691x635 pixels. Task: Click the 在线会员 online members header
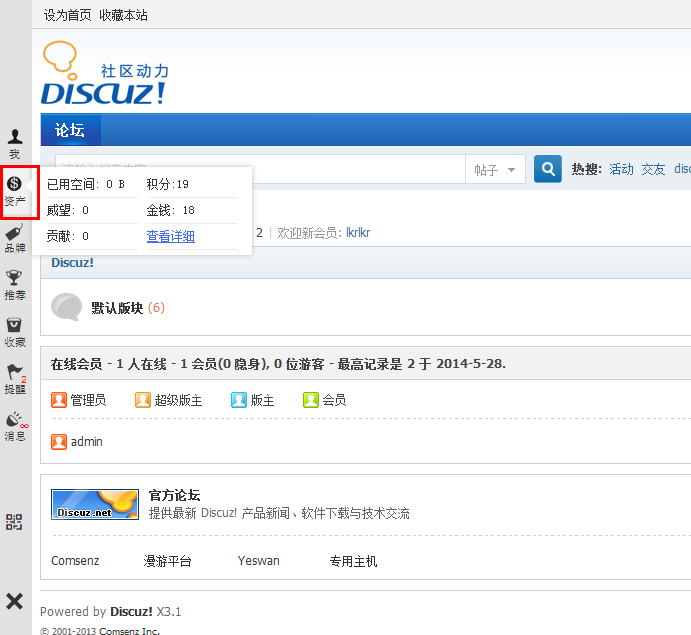[x=278, y=364]
